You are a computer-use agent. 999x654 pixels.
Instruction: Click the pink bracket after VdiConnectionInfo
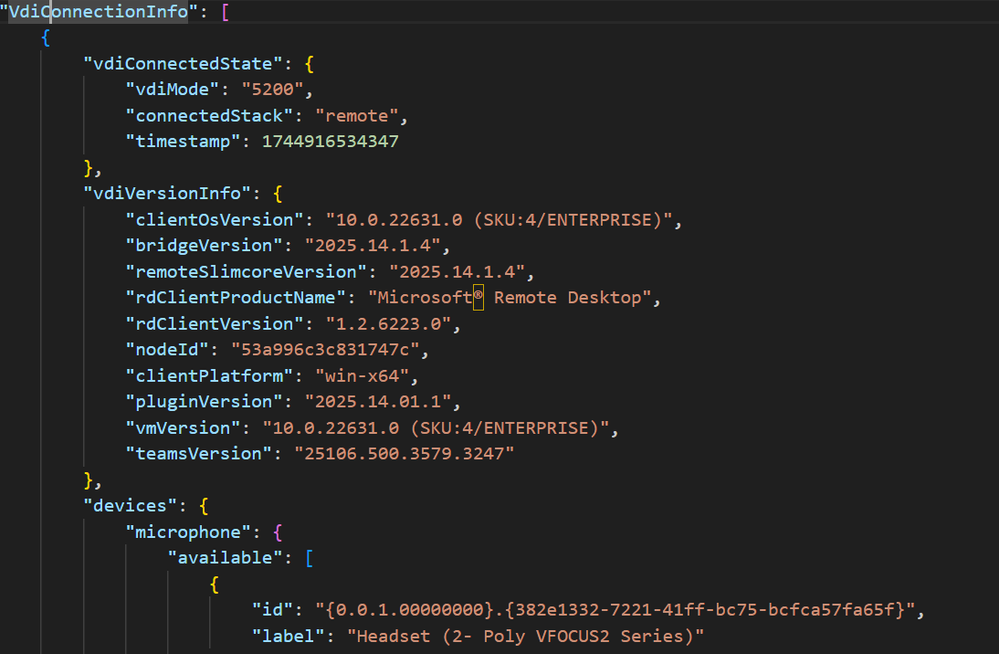click(225, 12)
